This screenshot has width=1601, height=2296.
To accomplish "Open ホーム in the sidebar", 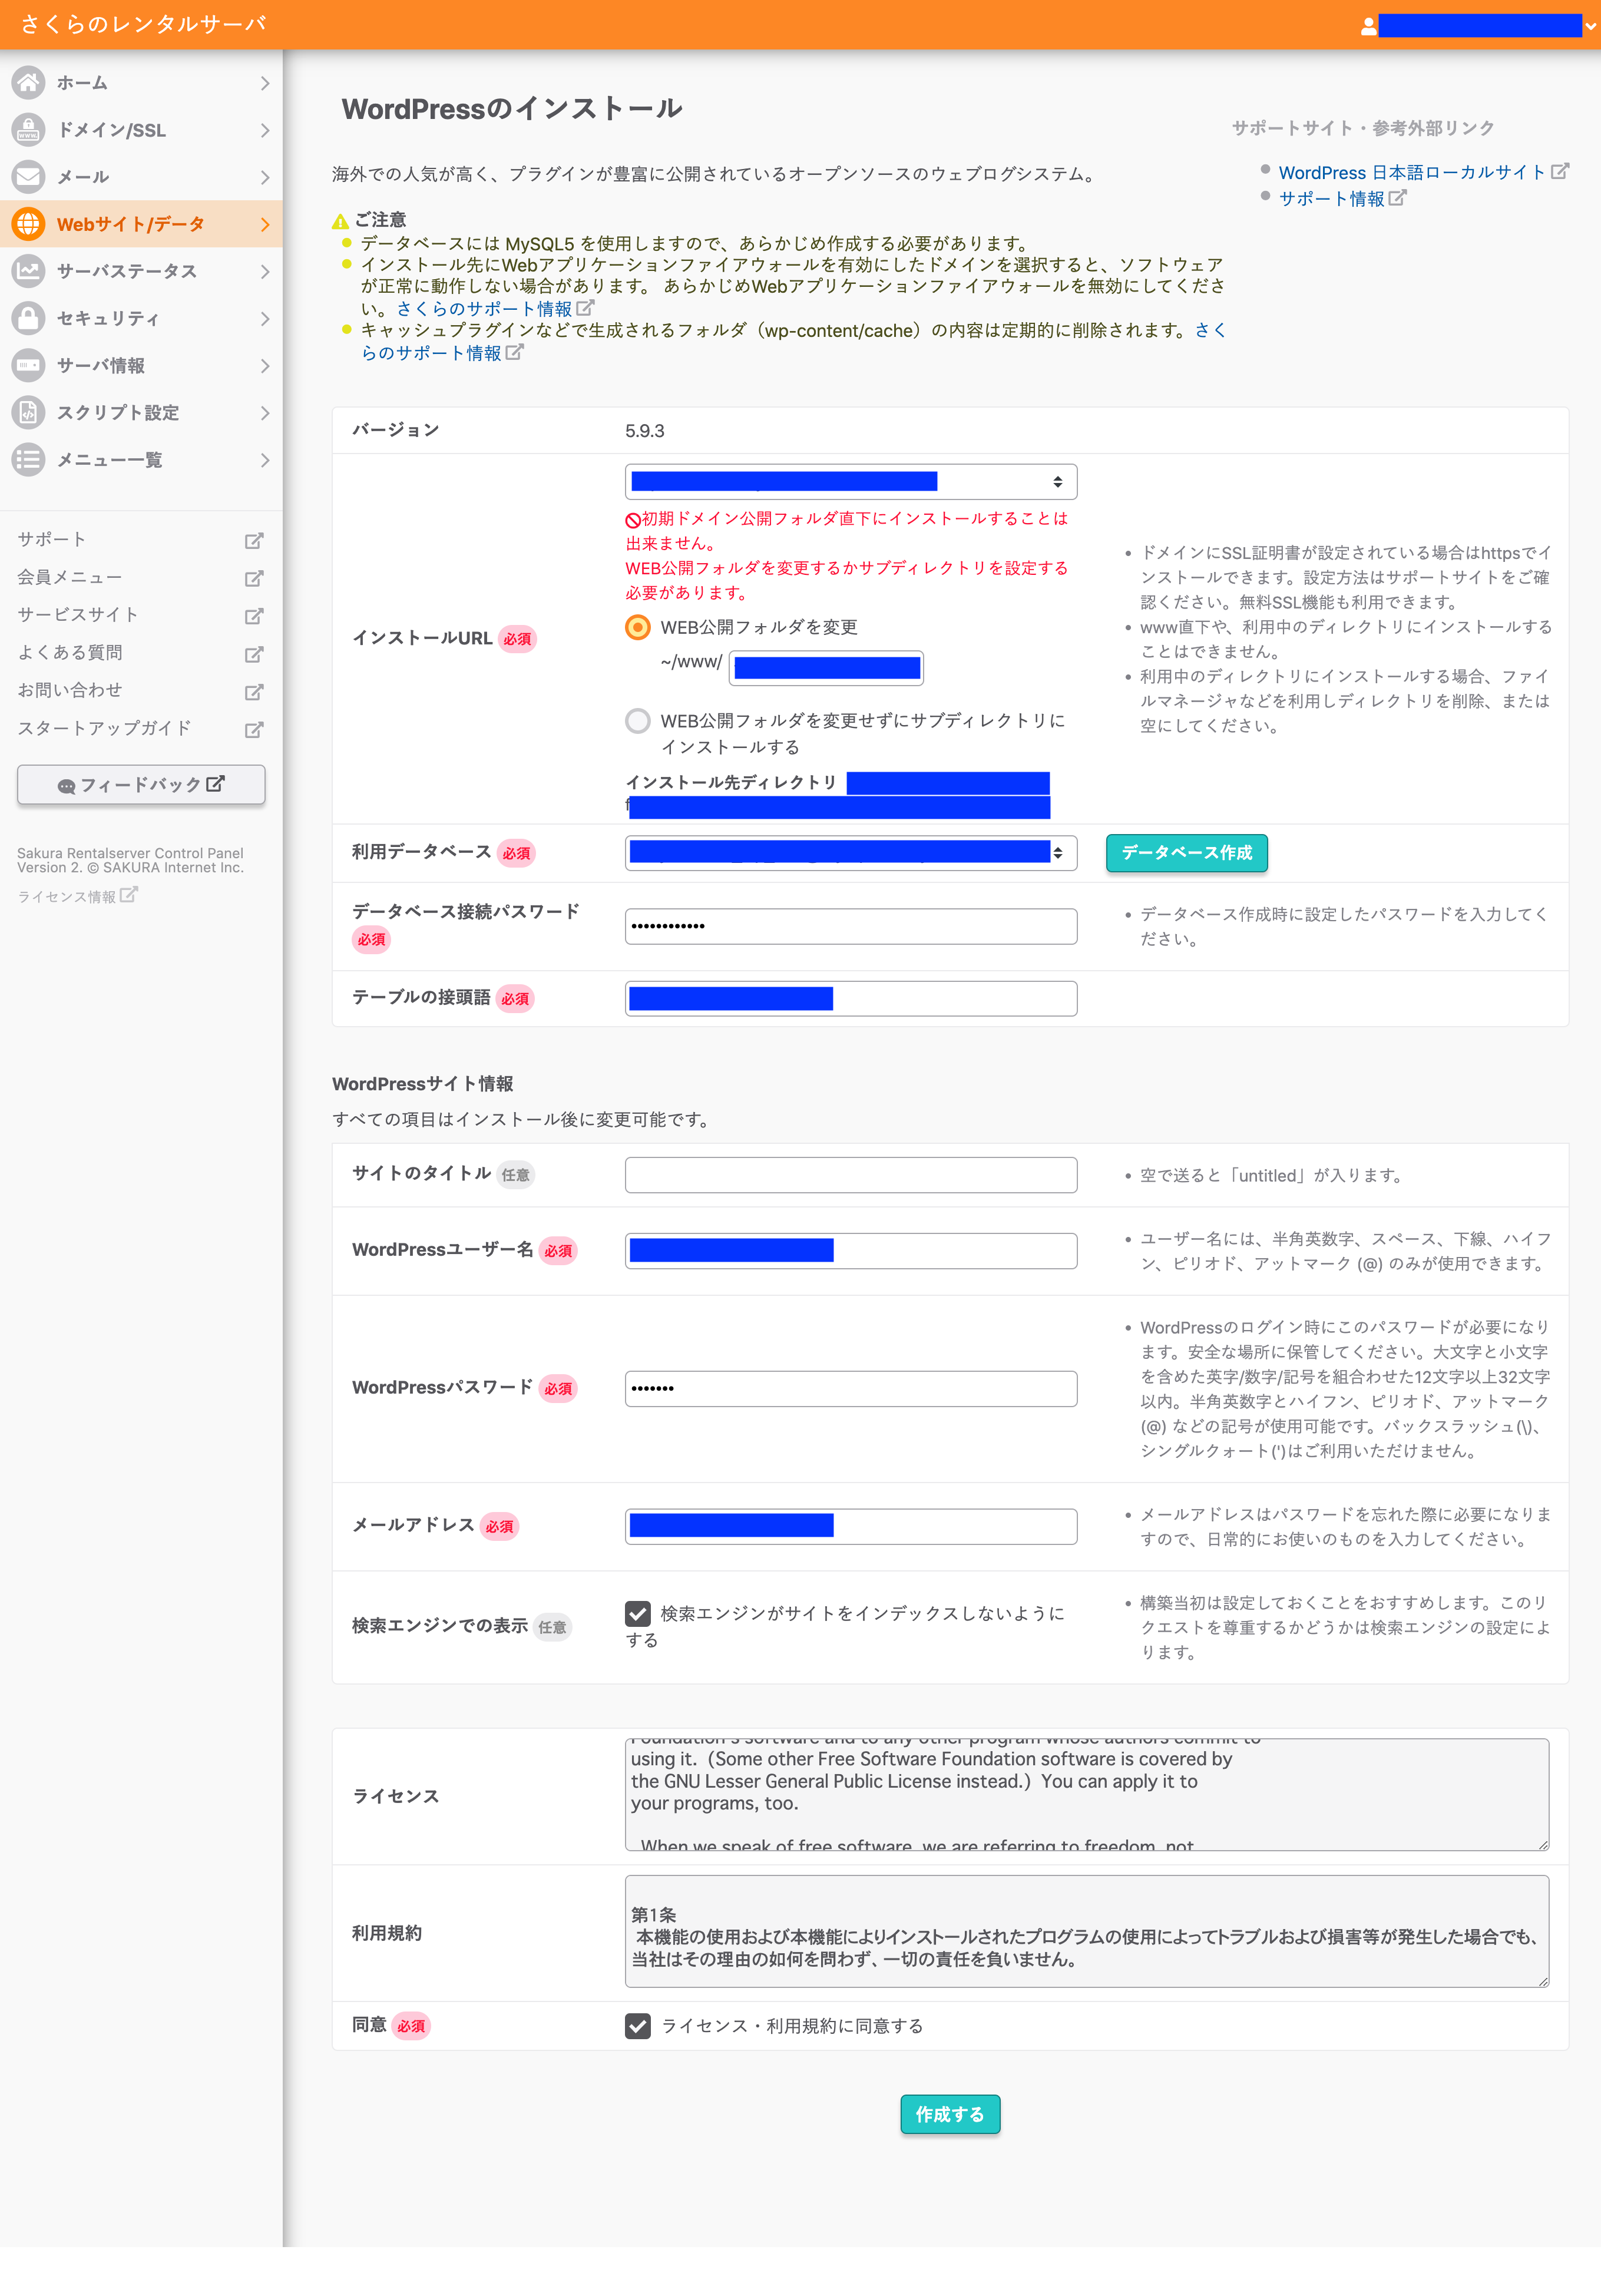I will 141,83.
